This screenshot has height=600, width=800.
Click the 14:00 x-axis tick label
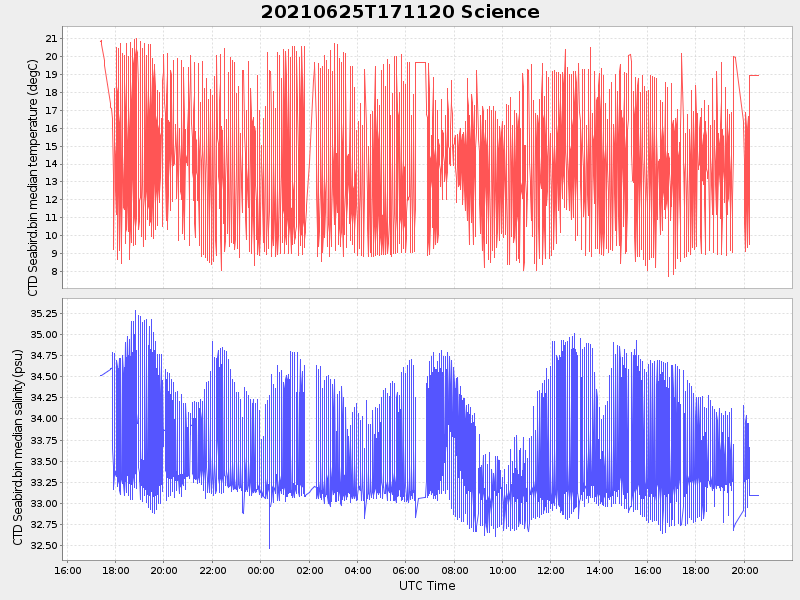click(x=599, y=570)
